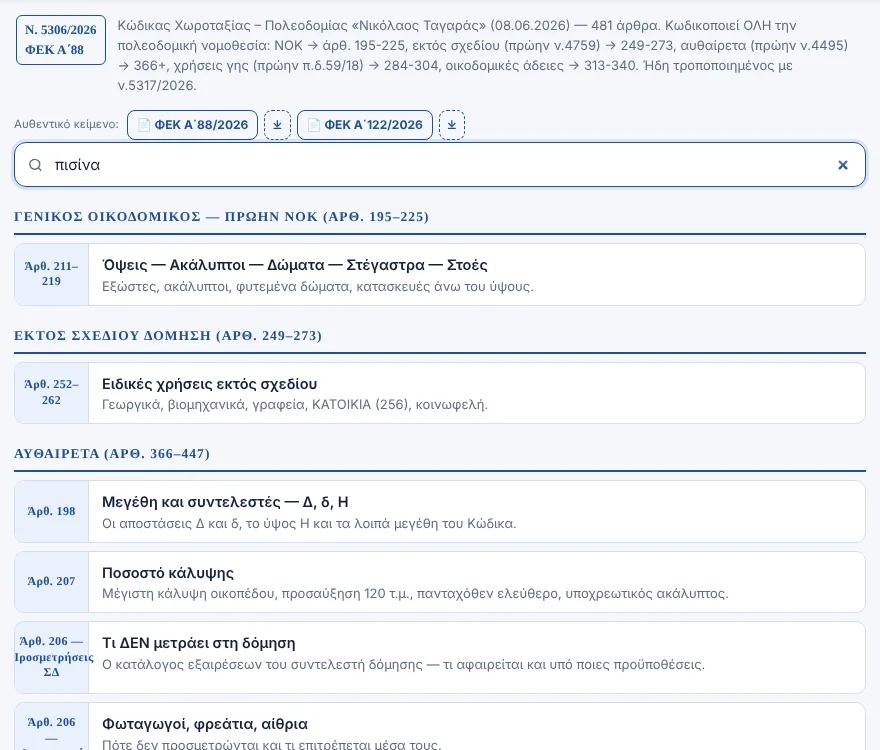This screenshot has height=750, width=880.
Task: Open Όψεις — Ακάλυπτοι — Δώματα result
Action: 439,275
